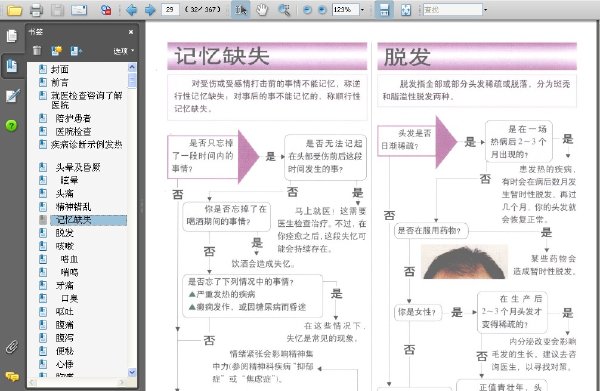Open the 陪护患者 bookmark

click(73, 118)
